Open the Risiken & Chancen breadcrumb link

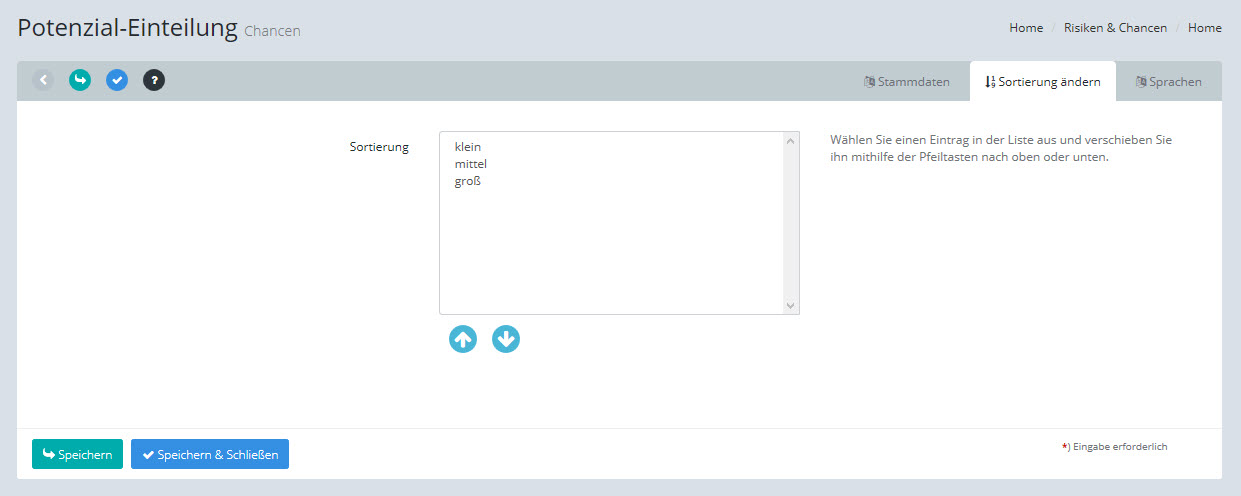click(x=1115, y=28)
